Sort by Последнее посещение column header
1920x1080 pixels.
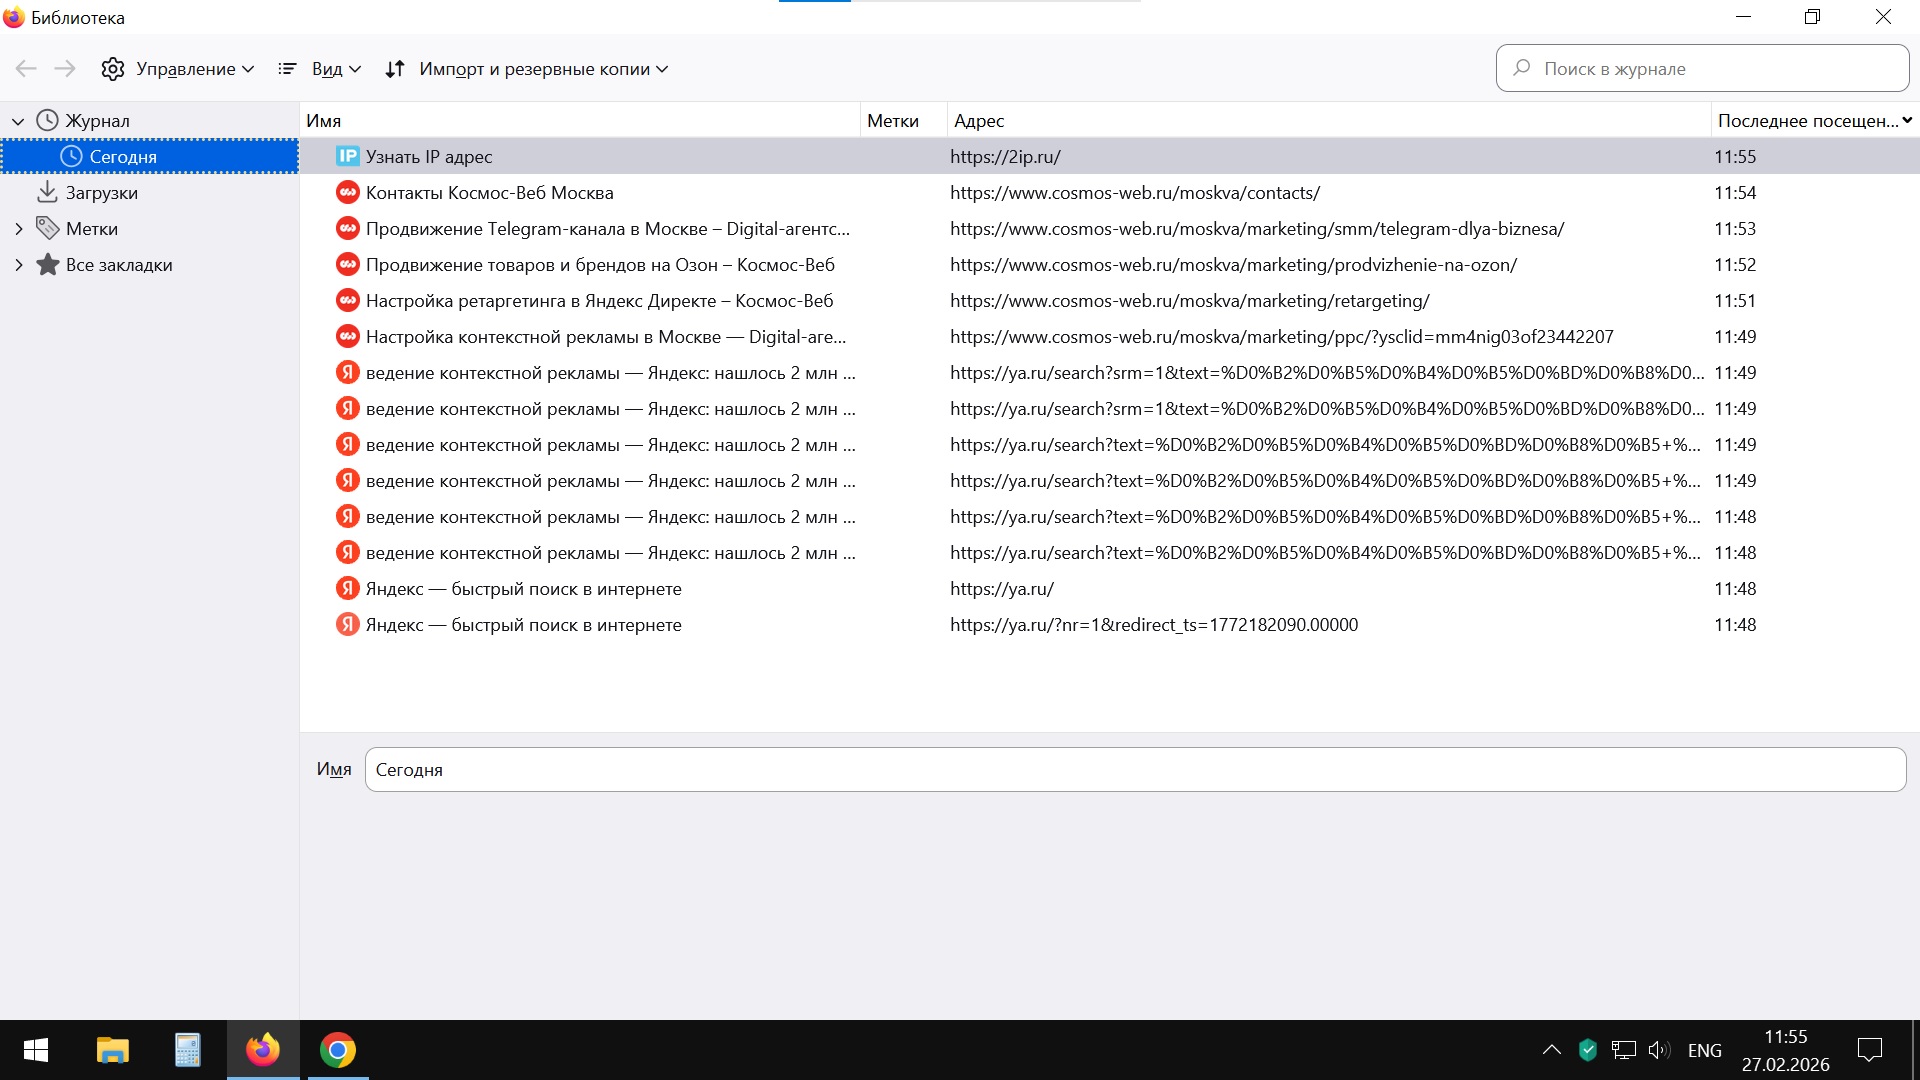pyautogui.click(x=1807, y=121)
